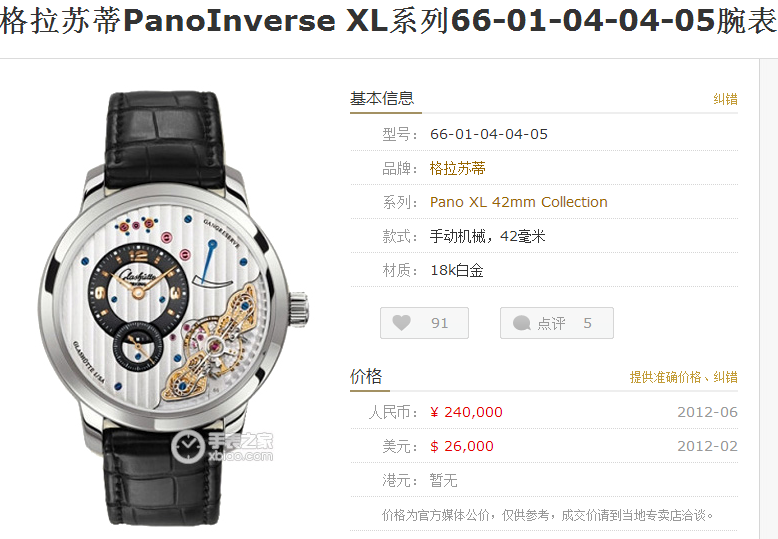Select the 价格 section header

366,376
